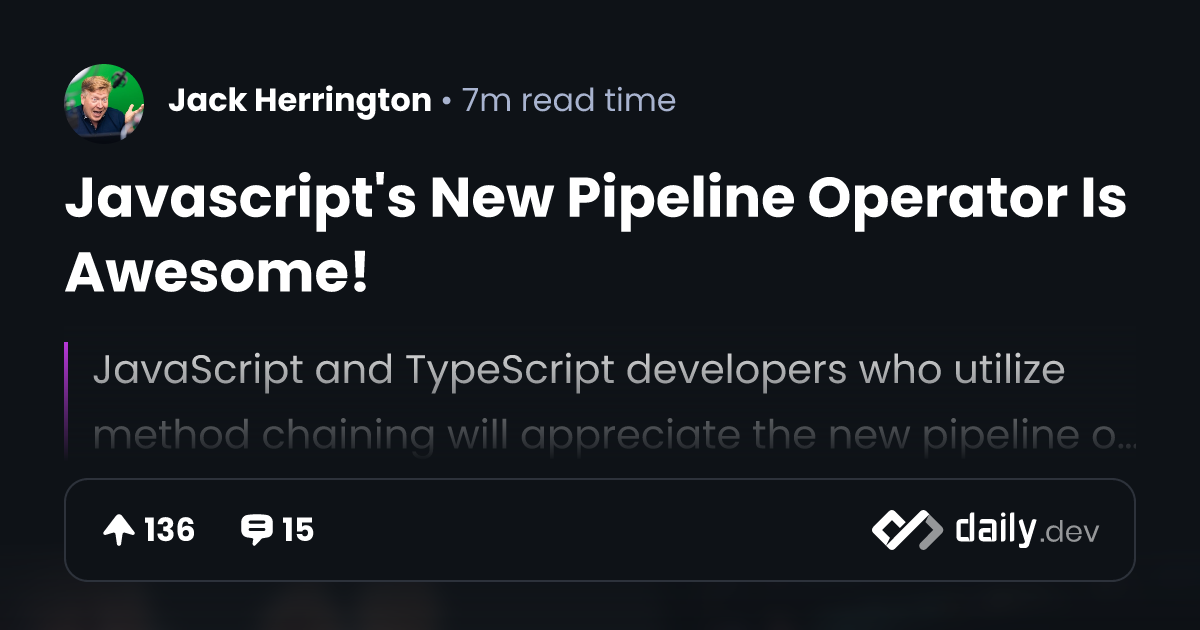
Task: Click the dot separator before read time
Action: click(x=446, y=102)
